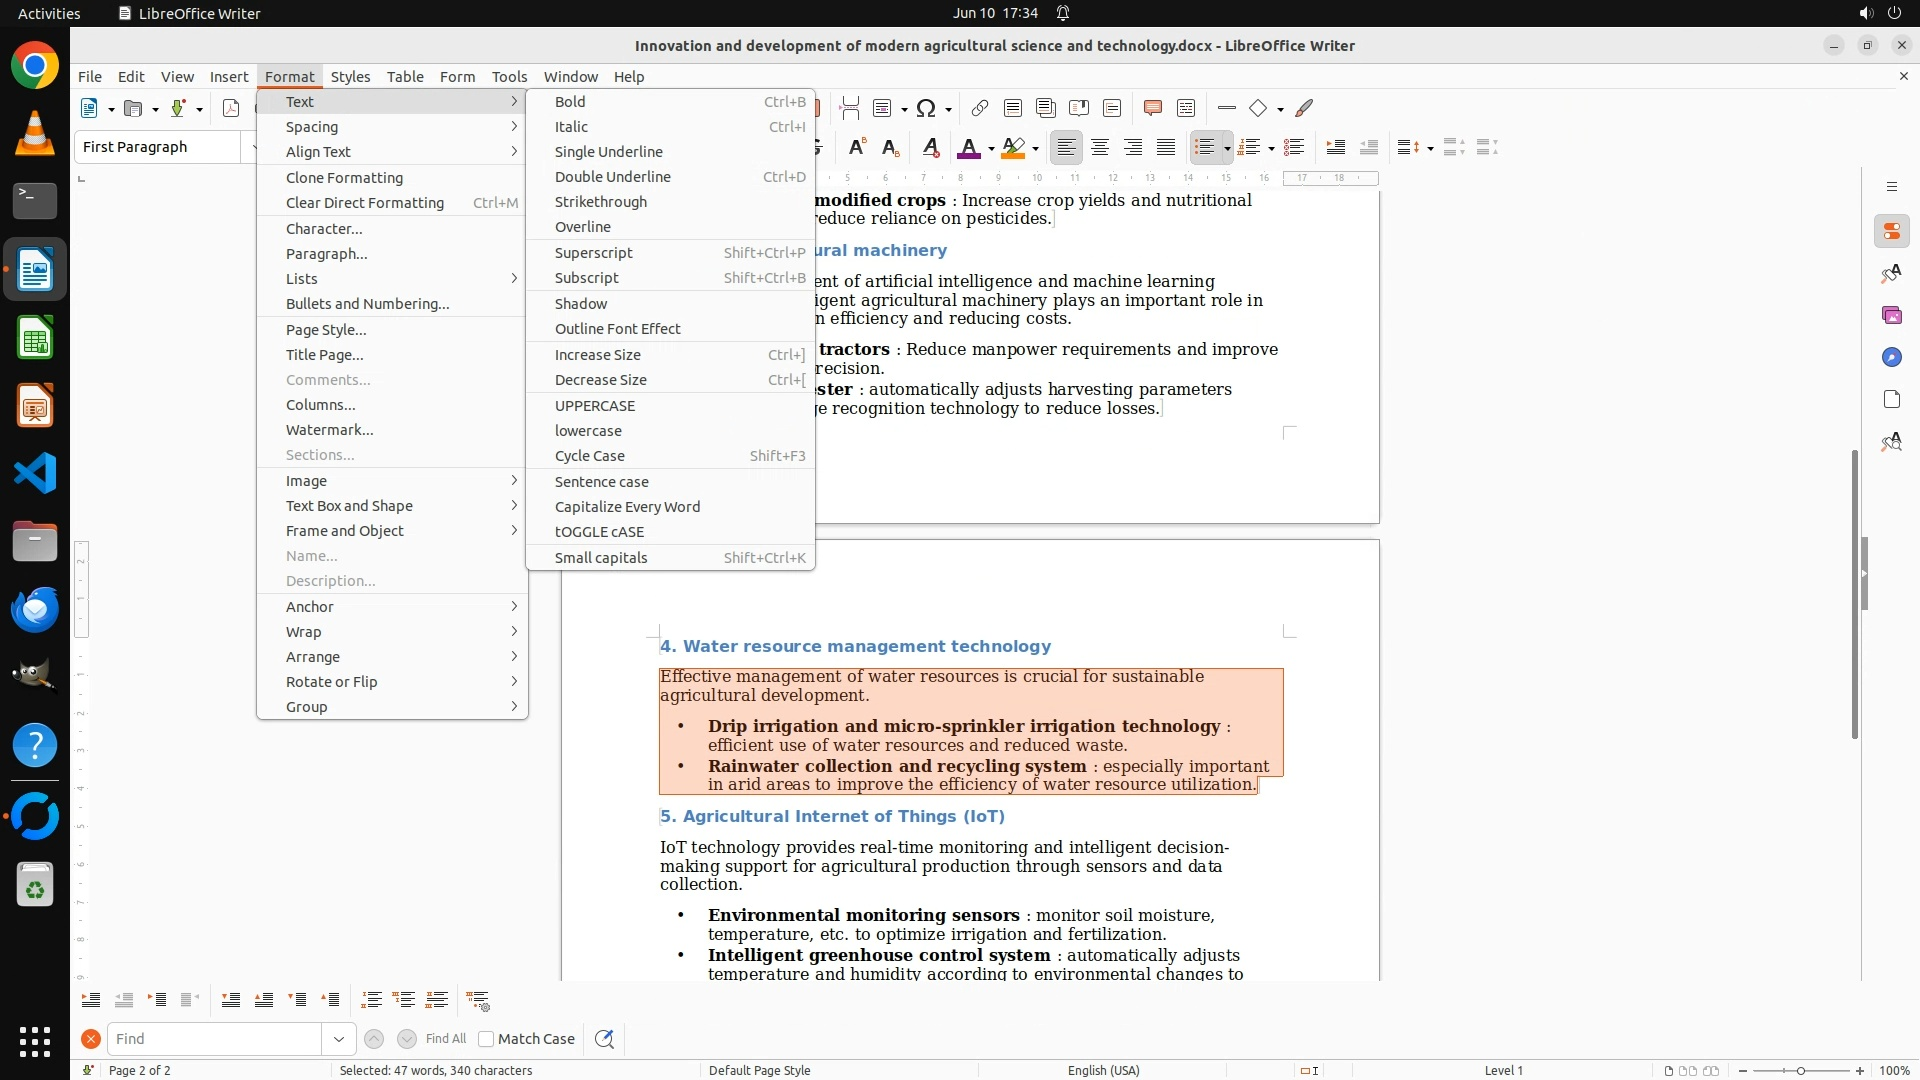Click the Increase Indent icon
Image resolution: width=1920 pixels, height=1080 pixels.
pos(1335,148)
